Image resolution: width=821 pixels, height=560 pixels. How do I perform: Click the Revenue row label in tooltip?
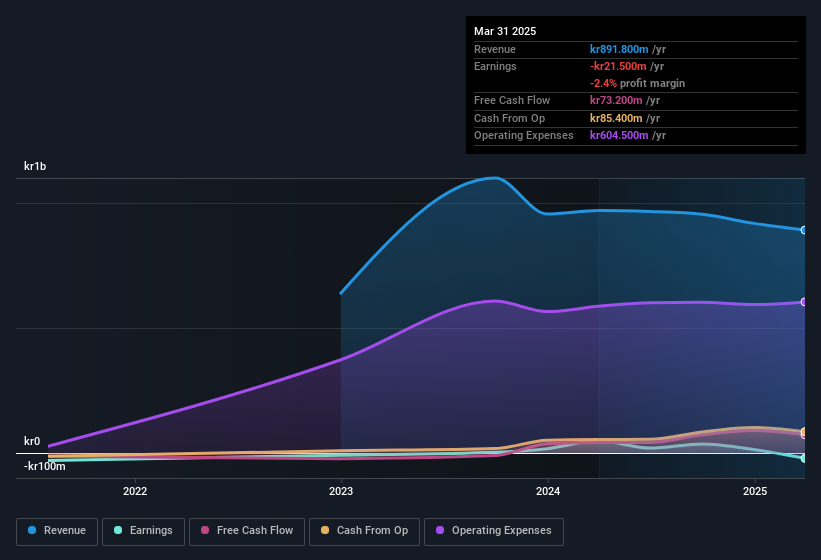click(x=495, y=49)
